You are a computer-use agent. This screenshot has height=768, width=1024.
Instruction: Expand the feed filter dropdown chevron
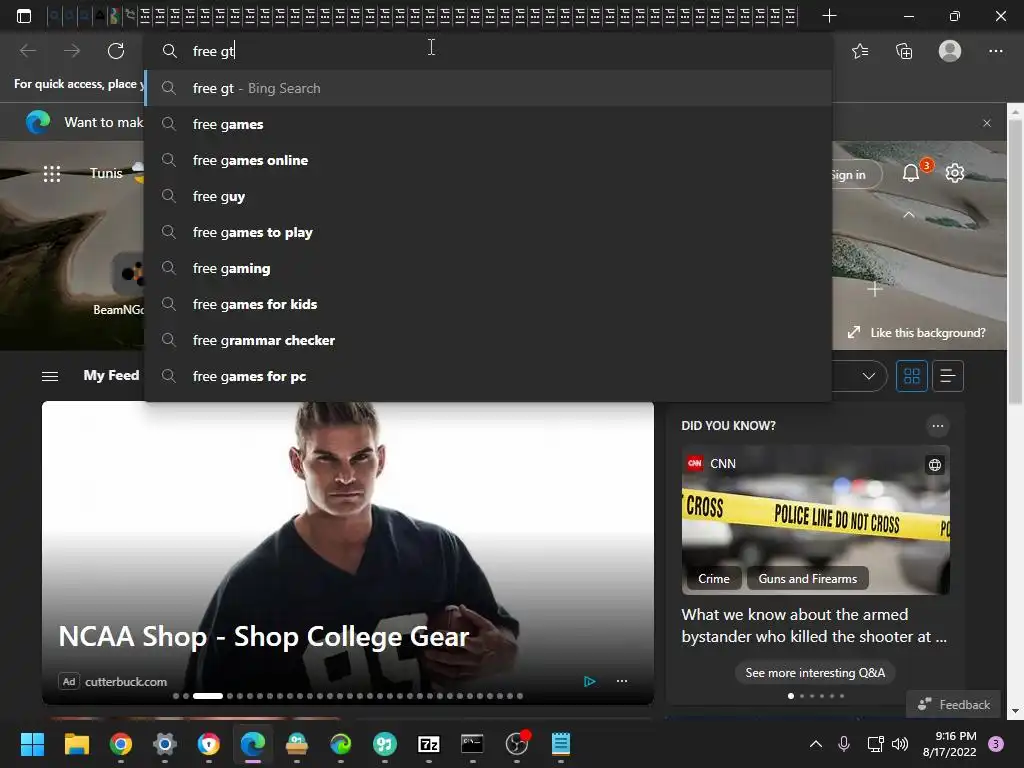click(x=869, y=376)
